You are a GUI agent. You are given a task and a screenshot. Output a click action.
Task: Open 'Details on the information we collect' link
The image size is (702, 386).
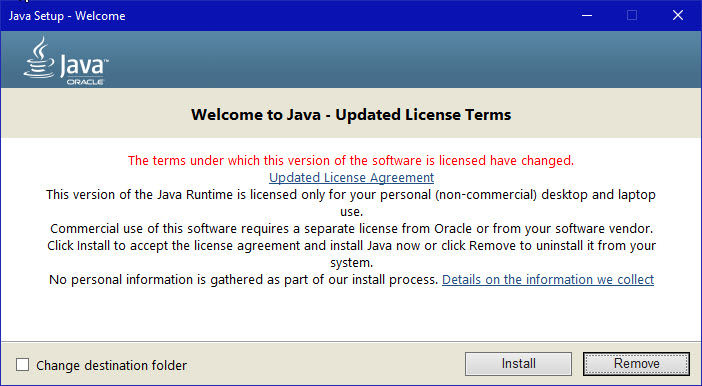[548, 279]
